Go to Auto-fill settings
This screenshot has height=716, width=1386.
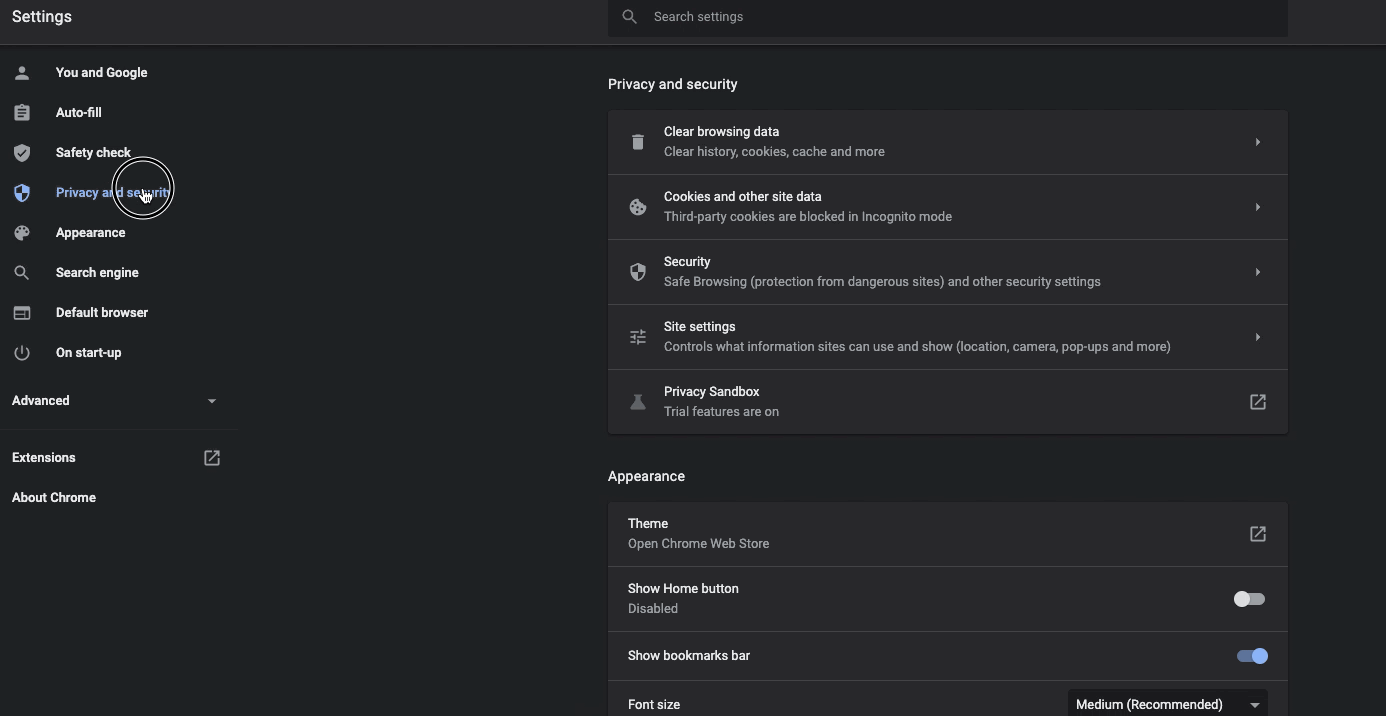point(79,113)
